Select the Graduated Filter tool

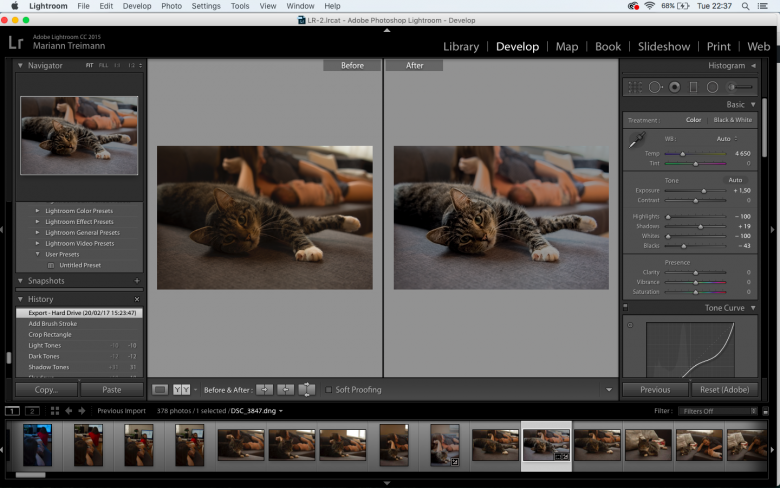693,87
